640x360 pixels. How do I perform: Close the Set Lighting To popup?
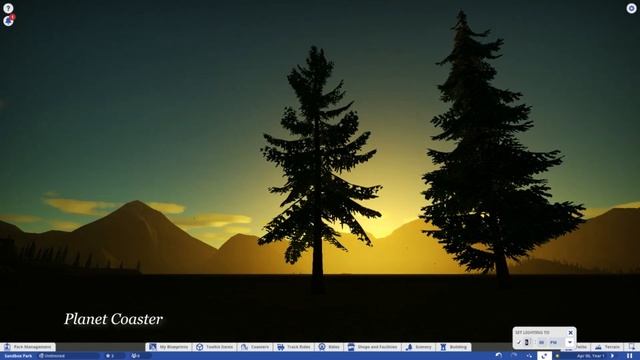pyautogui.click(x=570, y=333)
